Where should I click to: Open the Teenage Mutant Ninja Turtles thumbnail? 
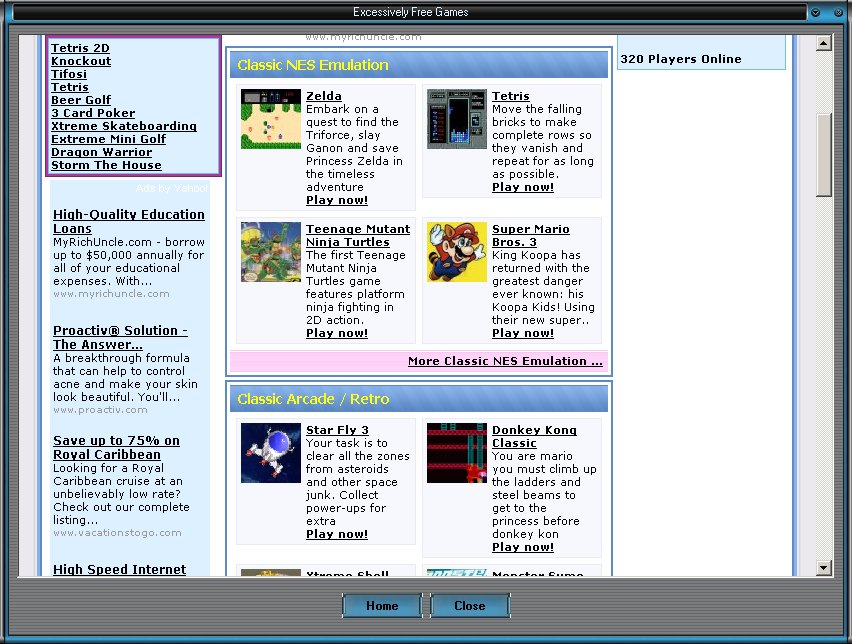pos(271,252)
